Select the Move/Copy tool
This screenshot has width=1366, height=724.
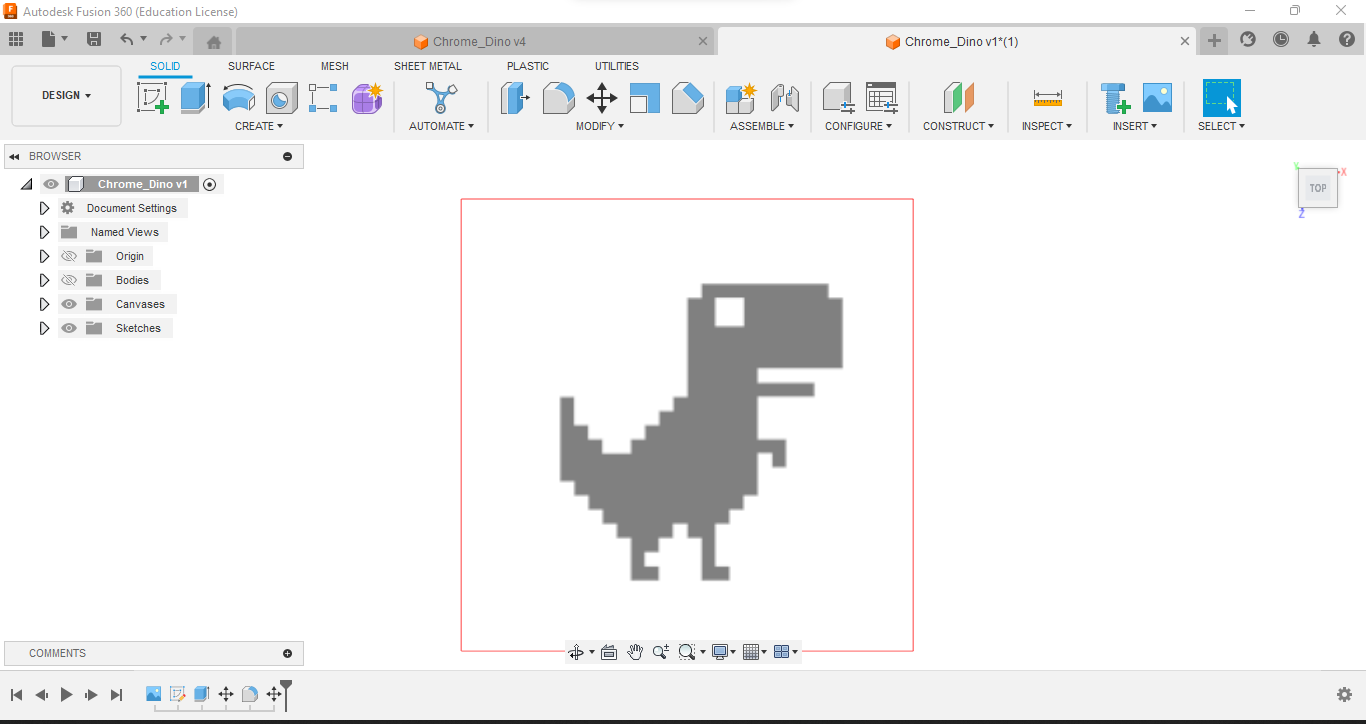pos(601,98)
